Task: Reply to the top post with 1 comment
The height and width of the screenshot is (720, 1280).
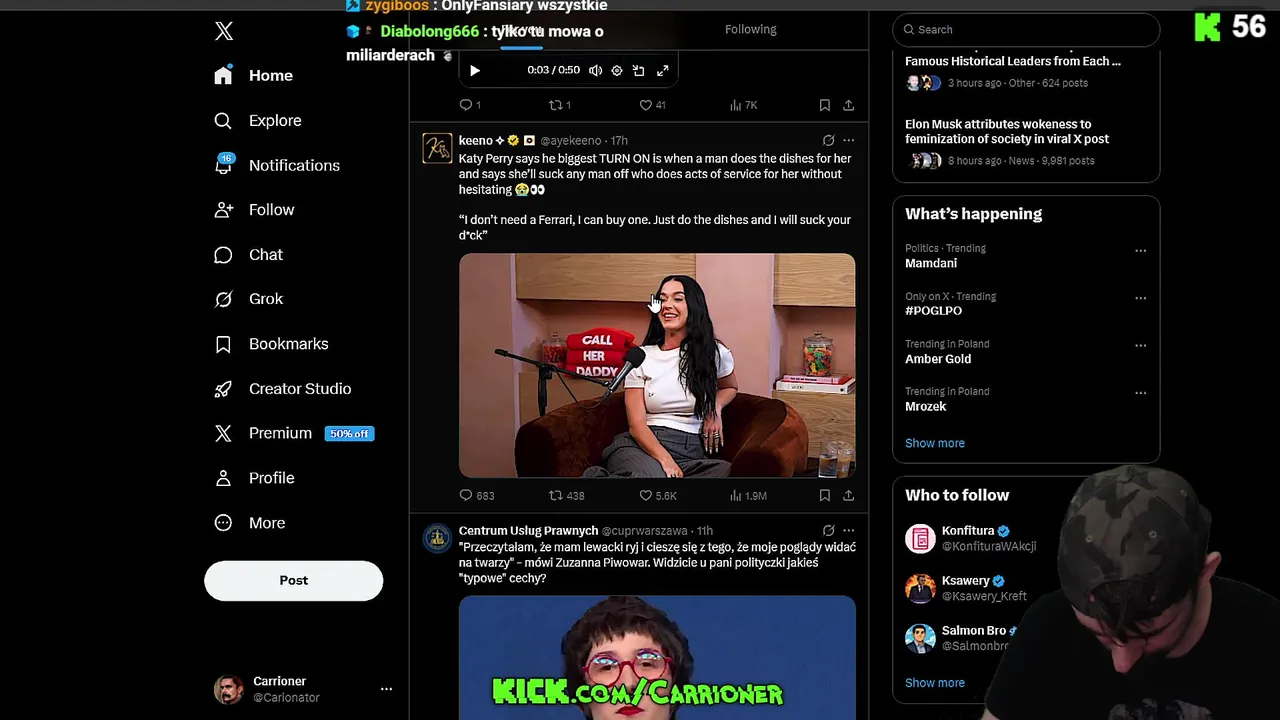Action: coord(469,105)
